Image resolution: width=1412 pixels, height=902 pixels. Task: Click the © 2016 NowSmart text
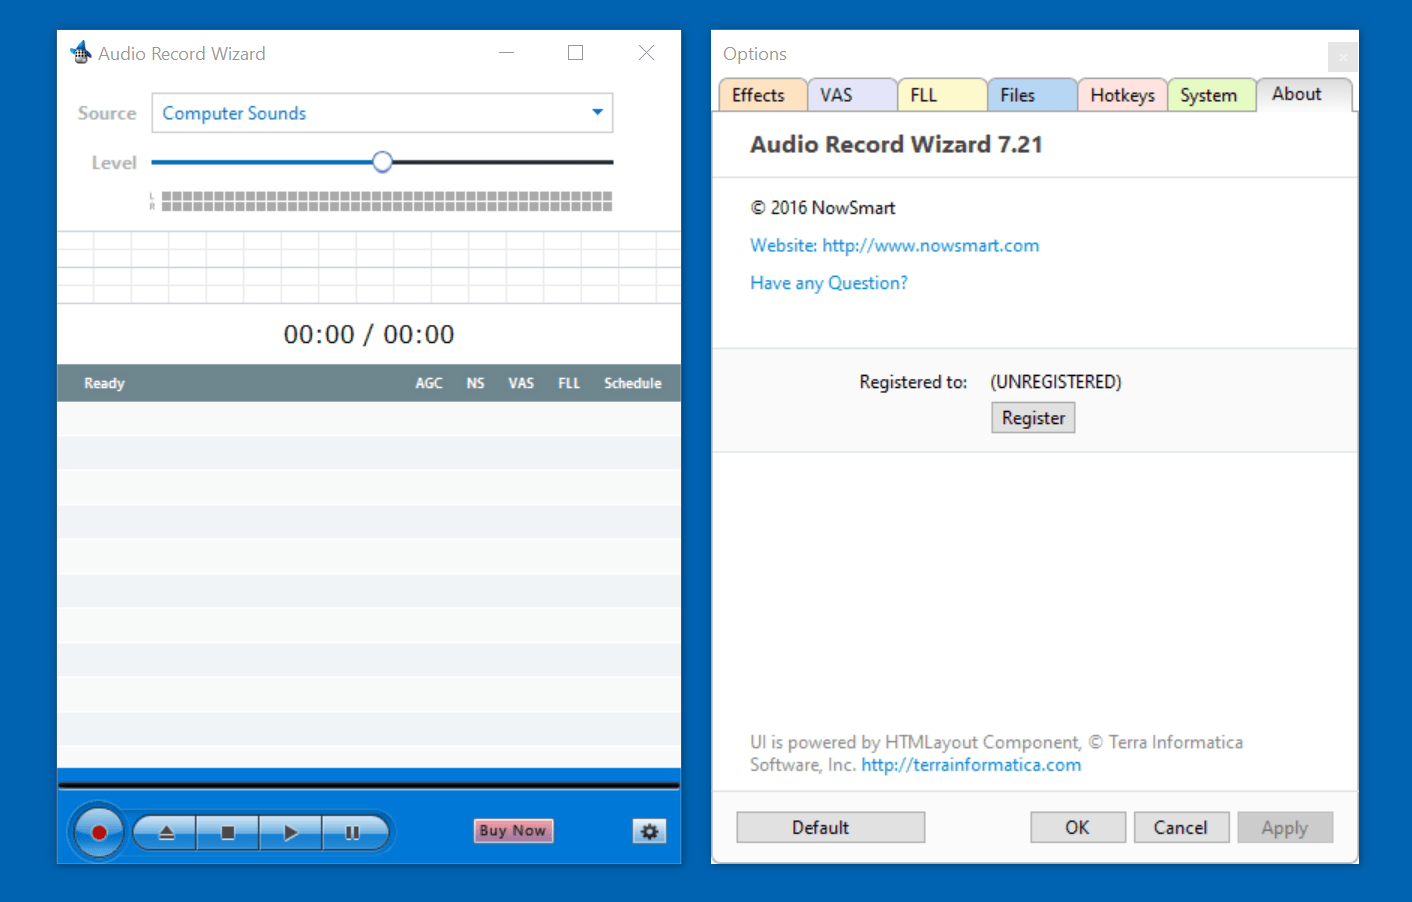coord(823,208)
